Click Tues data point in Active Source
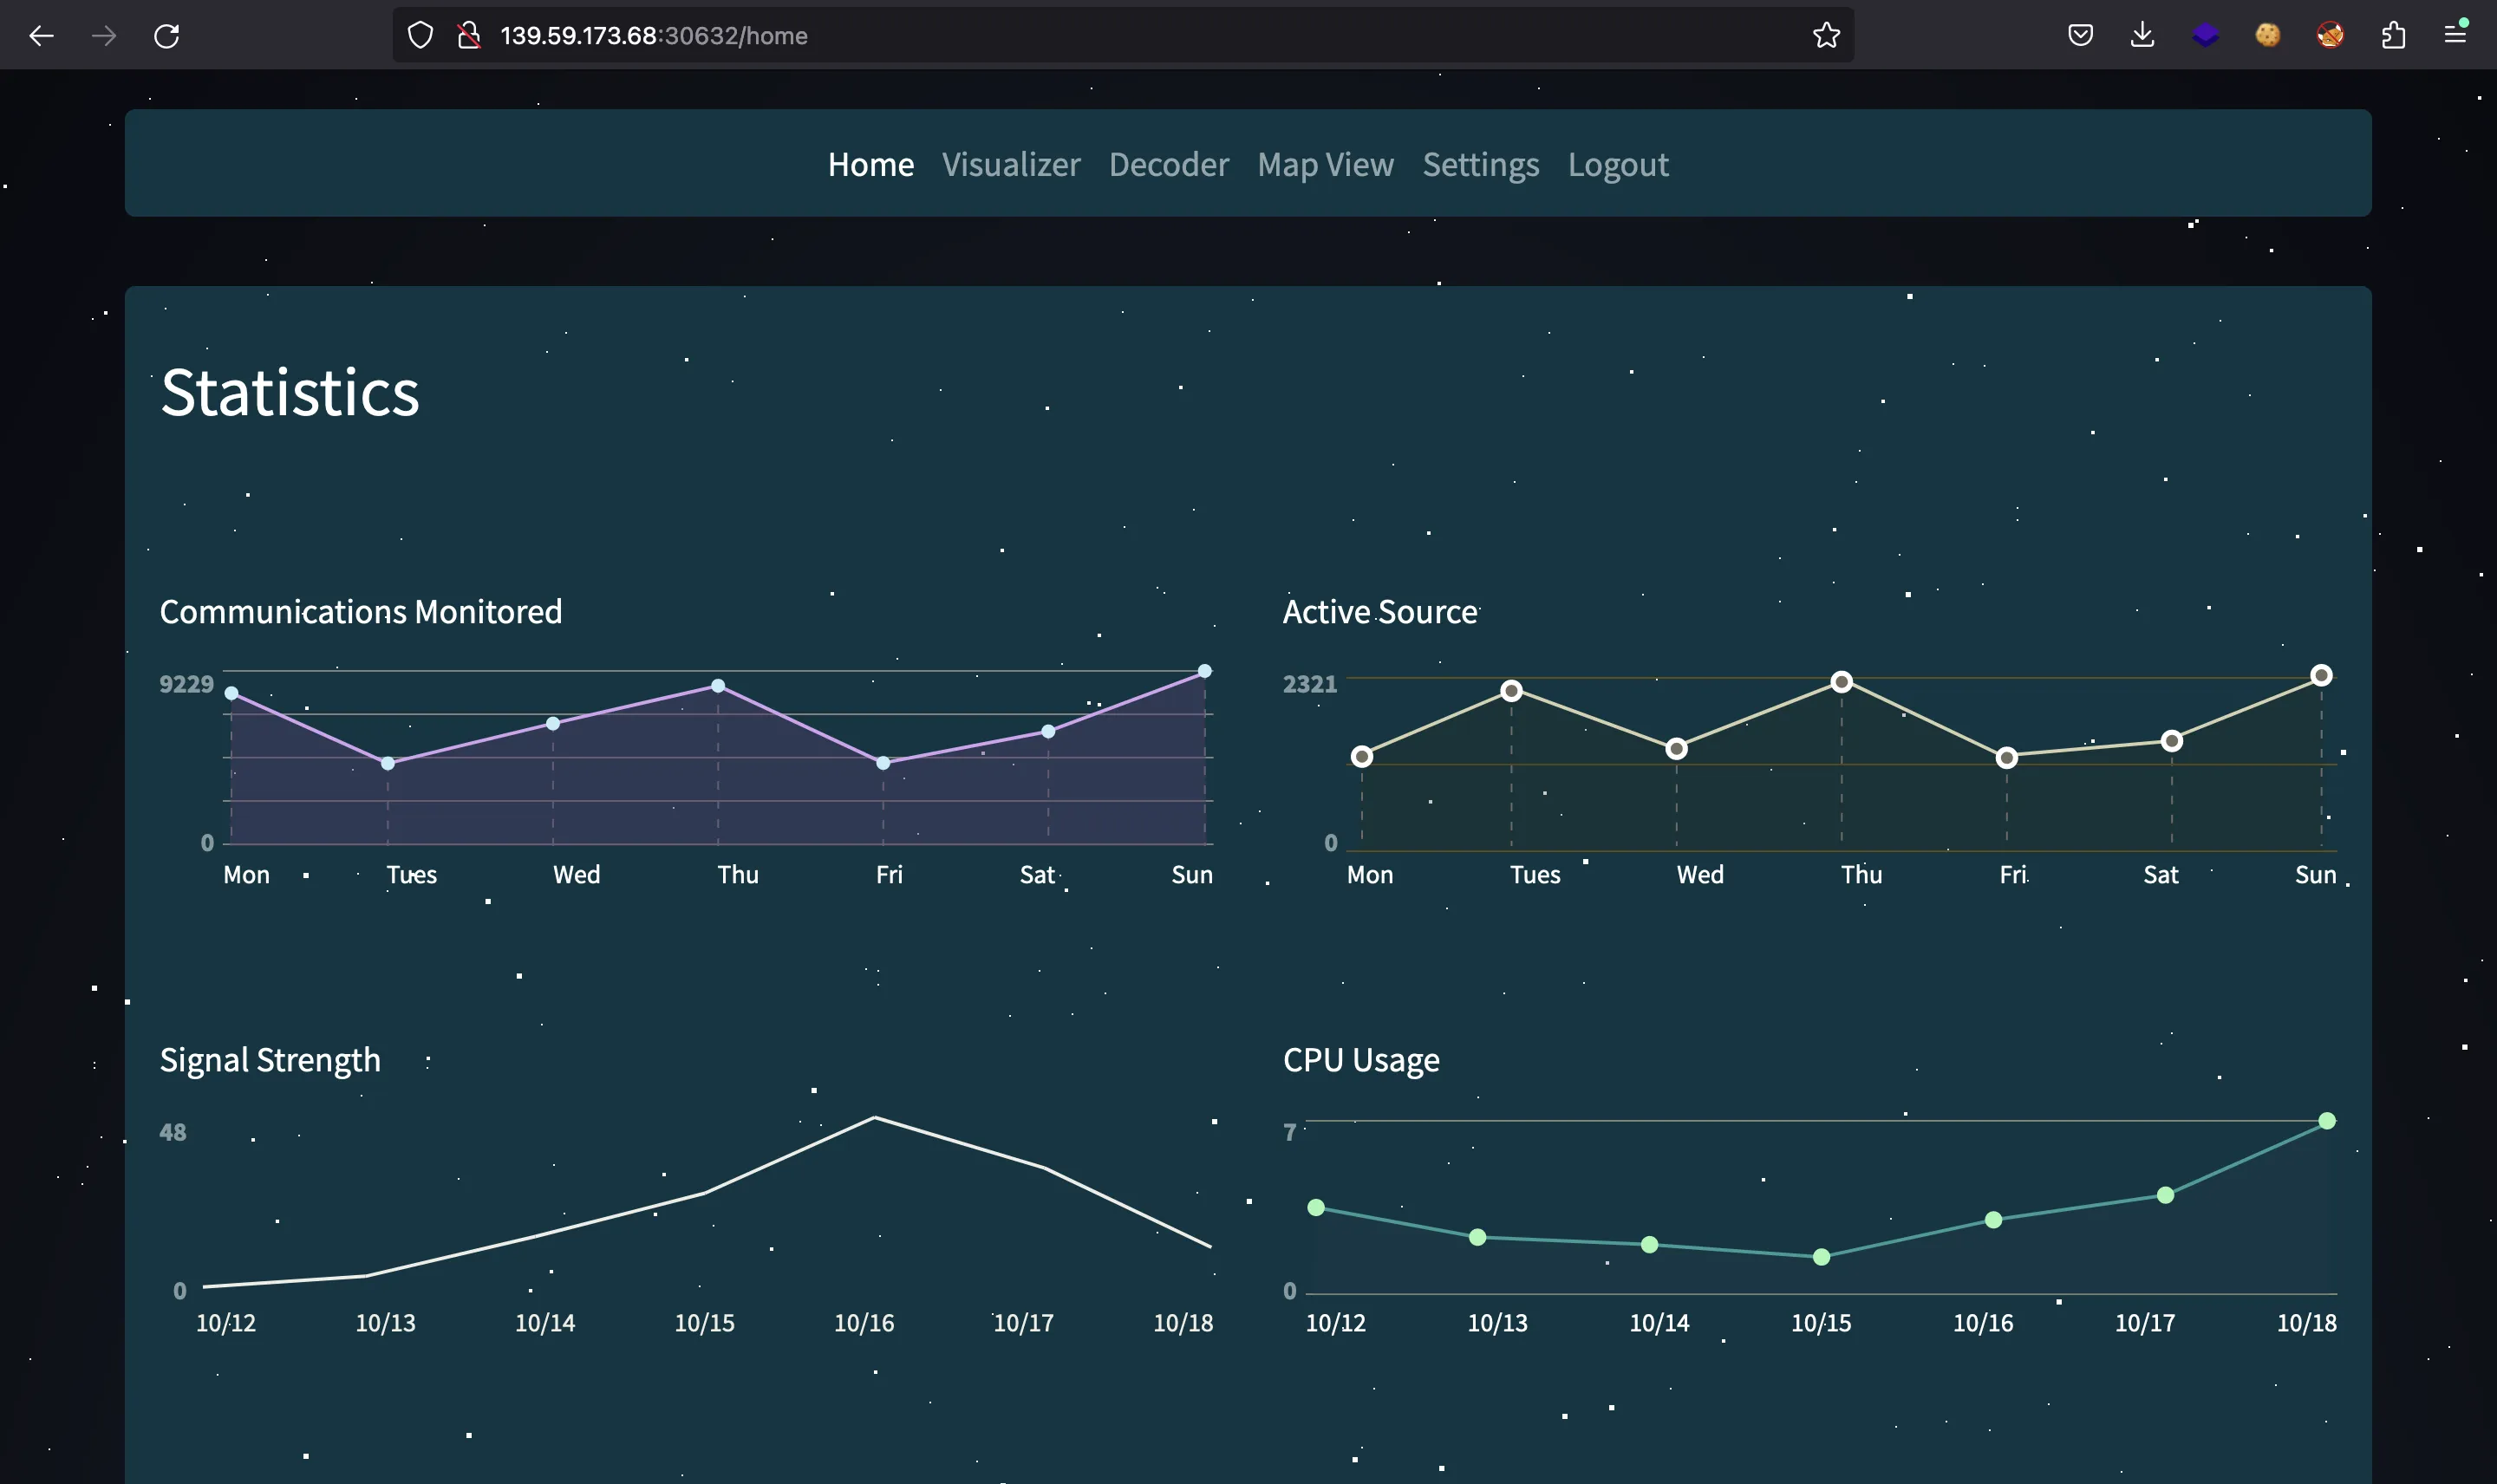Image resolution: width=2497 pixels, height=1484 pixels. [x=1511, y=690]
